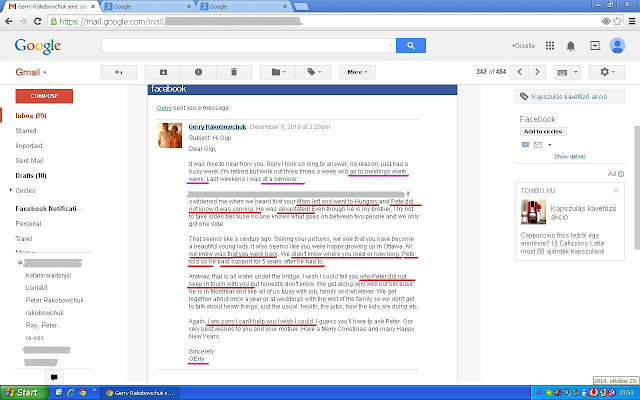Open the Move to folder dropdown
640x400 pixels.
[x=278, y=72]
